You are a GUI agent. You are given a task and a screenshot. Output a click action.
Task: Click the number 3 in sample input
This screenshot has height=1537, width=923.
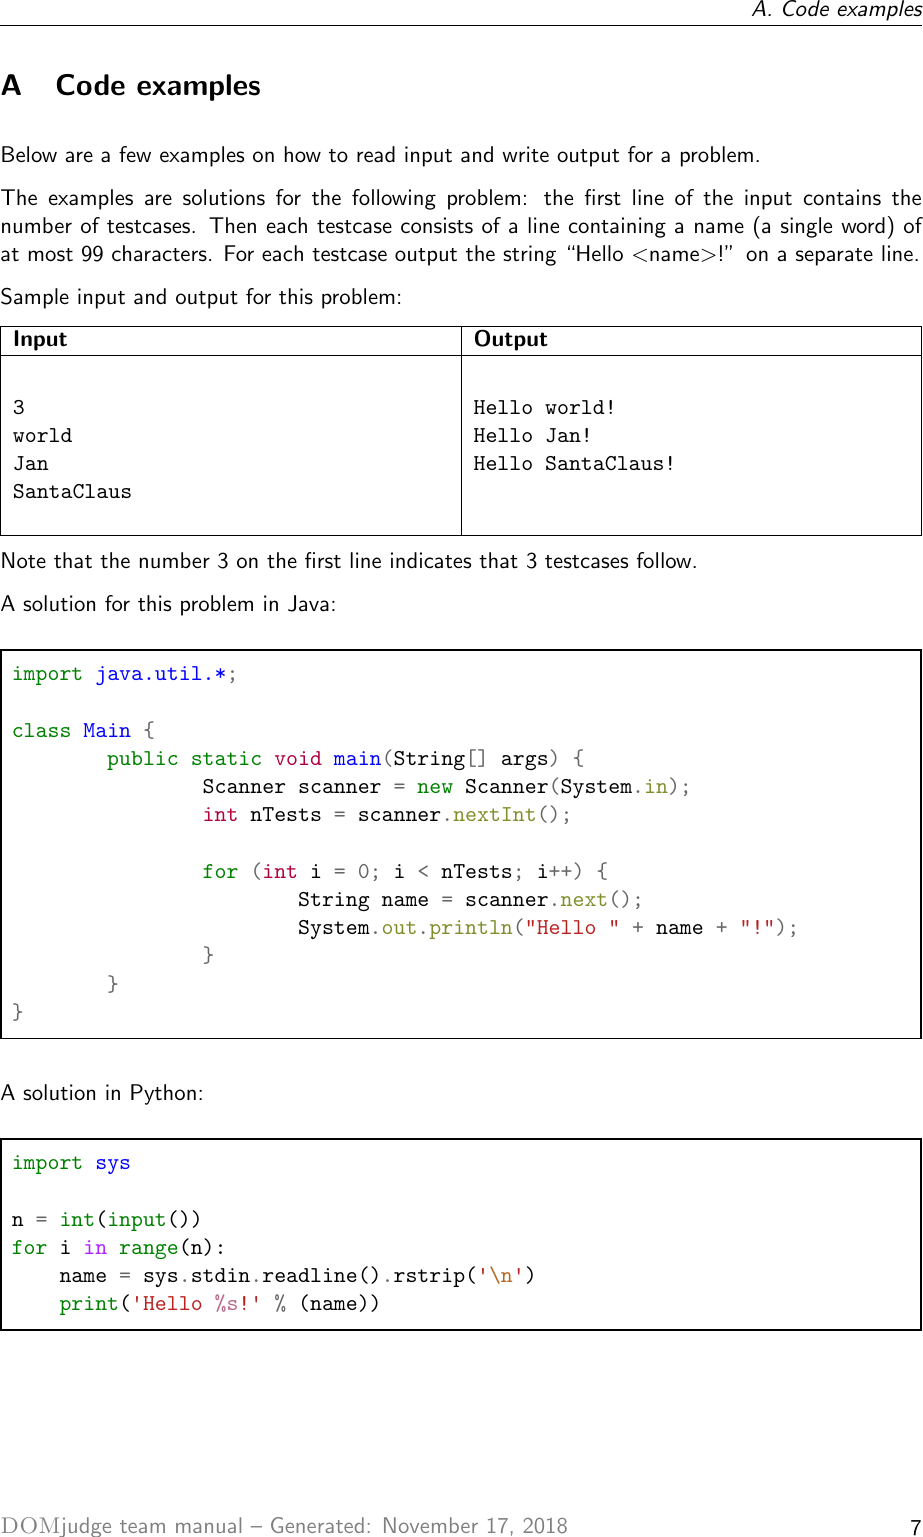click(19, 408)
